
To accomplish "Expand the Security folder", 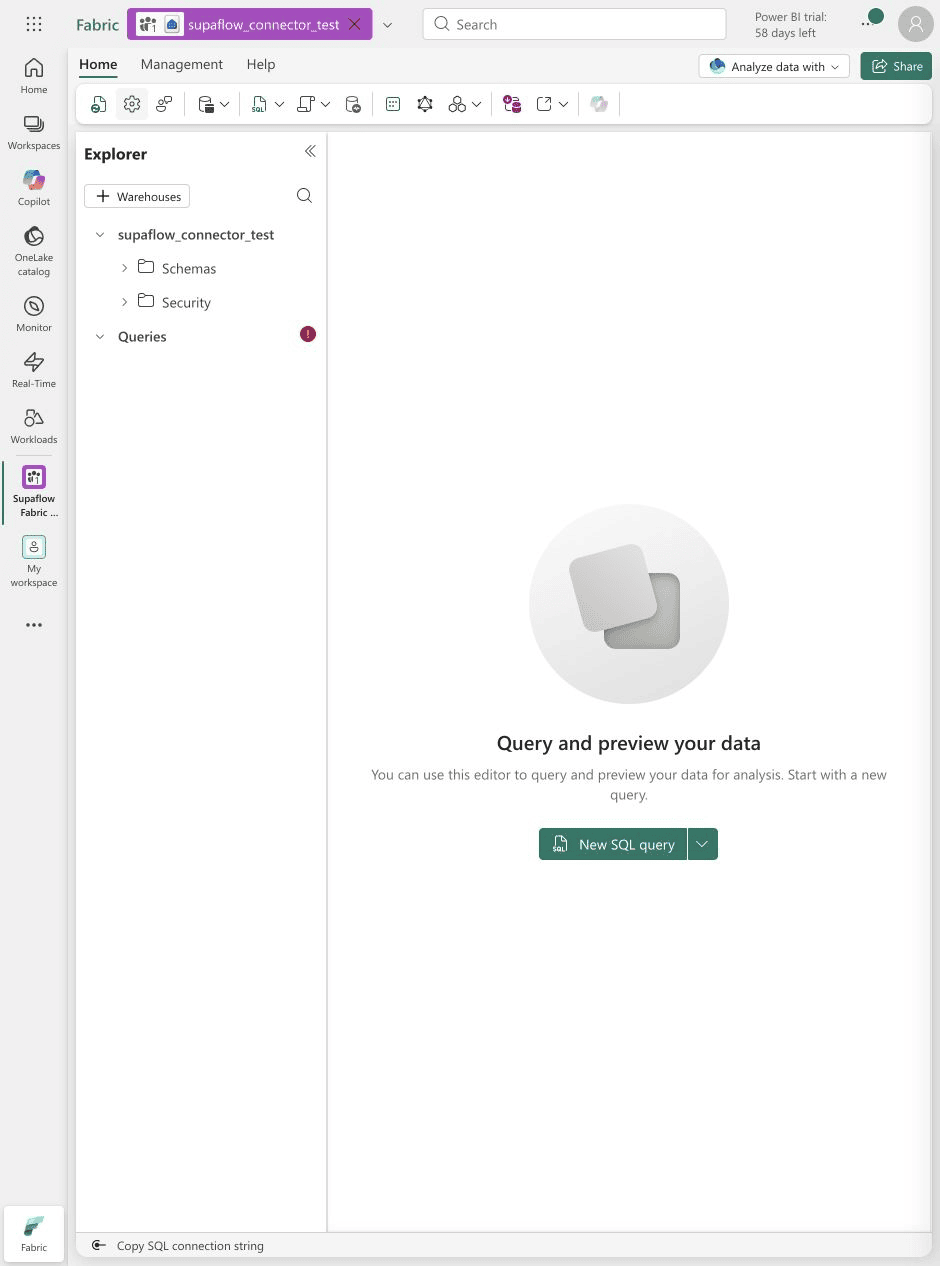I will (x=124, y=302).
